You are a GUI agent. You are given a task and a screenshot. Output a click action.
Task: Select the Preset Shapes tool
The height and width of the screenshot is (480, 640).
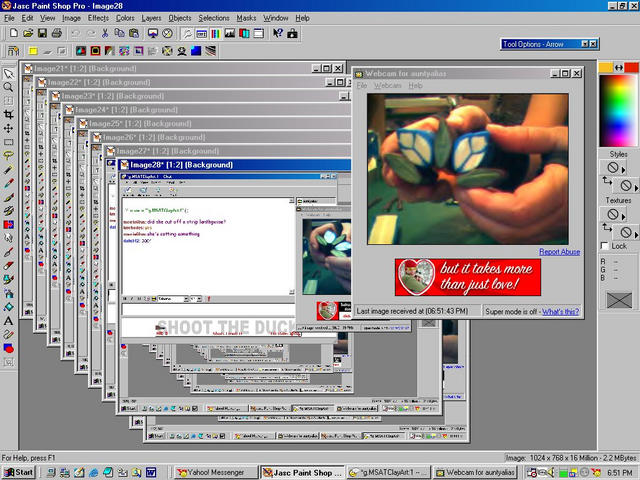[x=8, y=348]
